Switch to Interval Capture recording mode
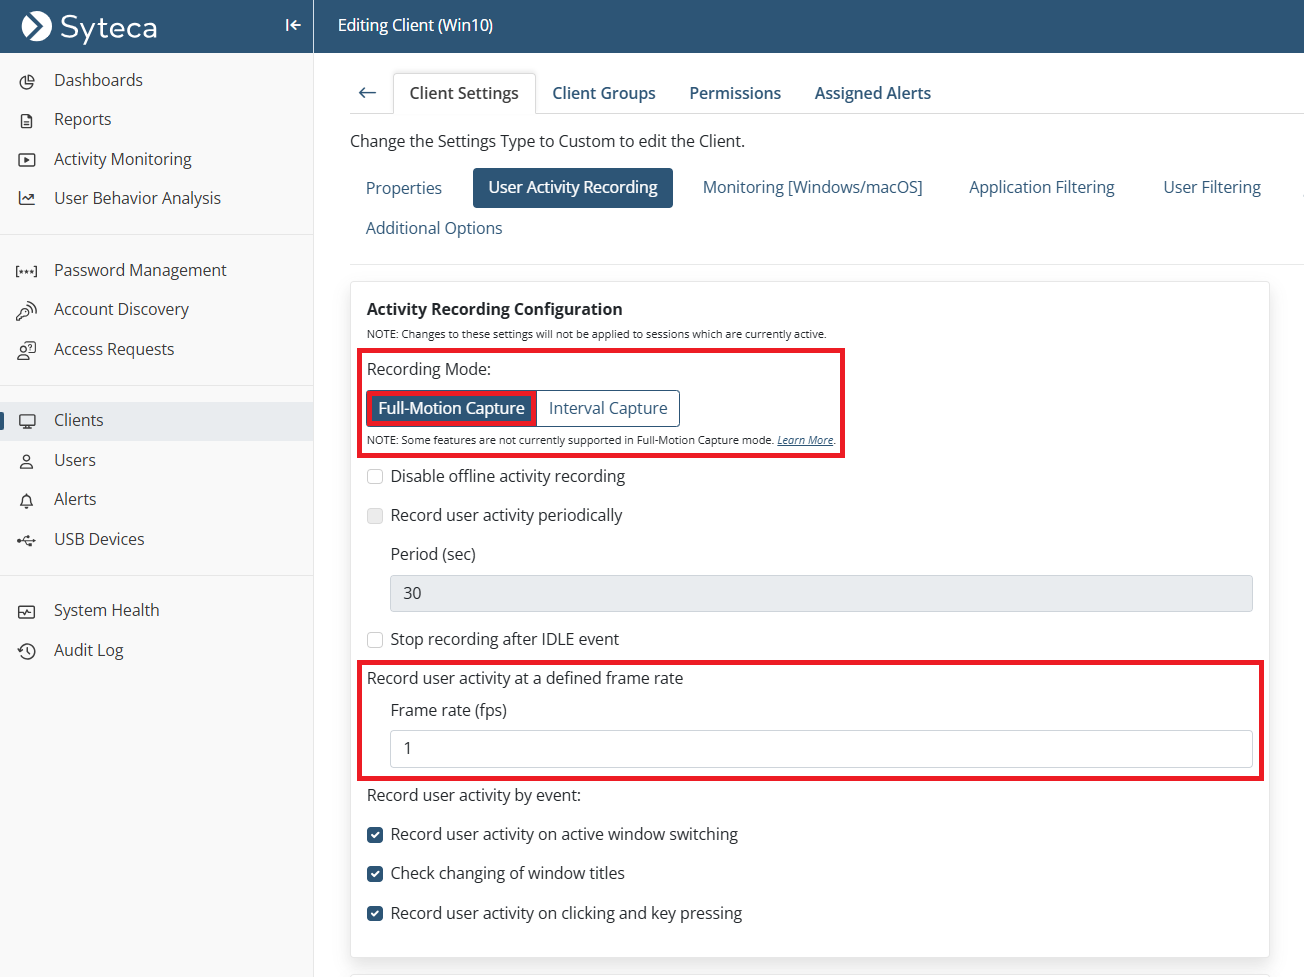The height and width of the screenshot is (977, 1304). tap(608, 408)
